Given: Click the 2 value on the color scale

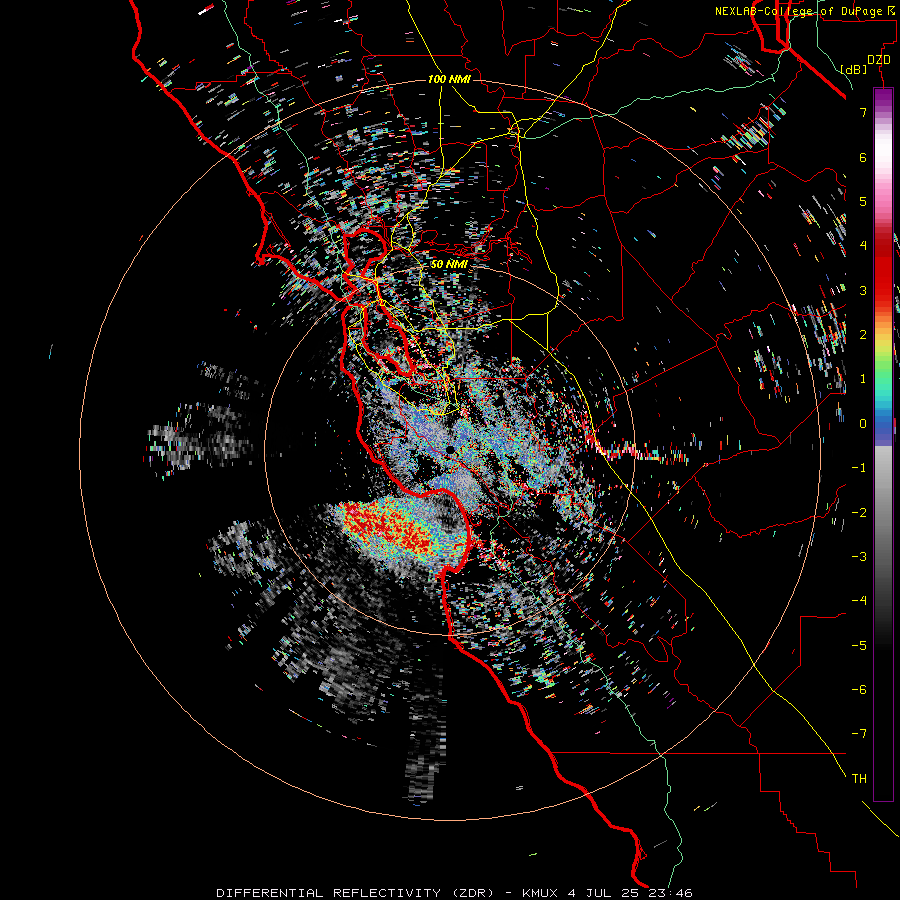Looking at the screenshot, I should [863, 335].
